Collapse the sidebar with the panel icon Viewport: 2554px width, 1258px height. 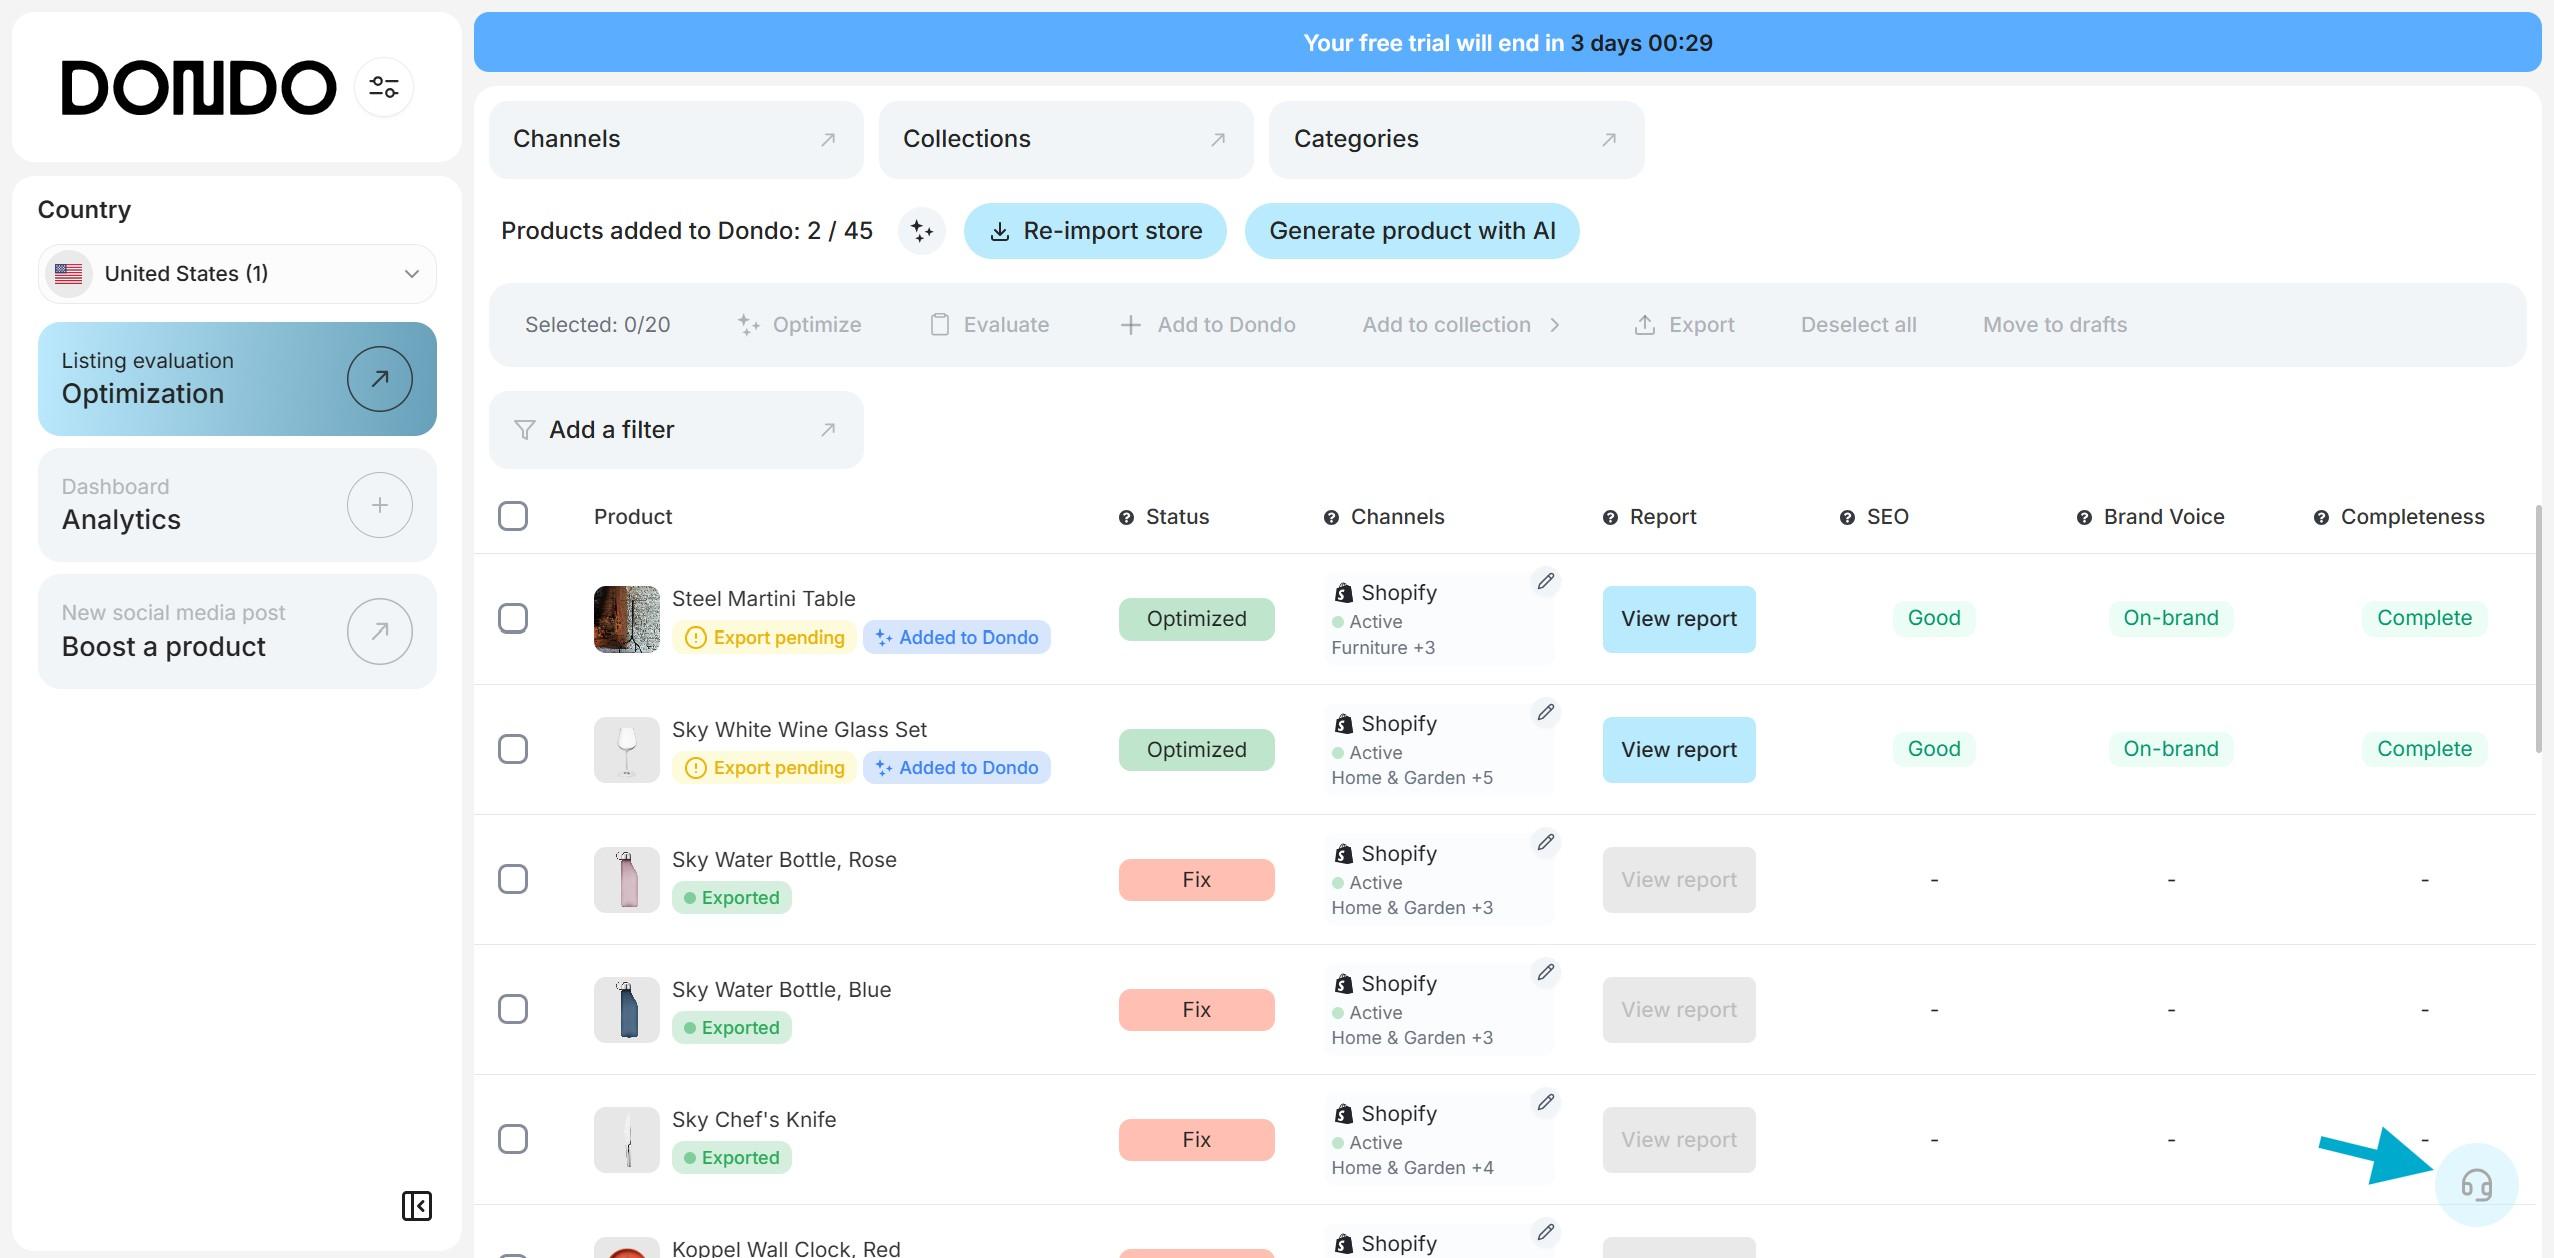pyautogui.click(x=416, y=1206)
